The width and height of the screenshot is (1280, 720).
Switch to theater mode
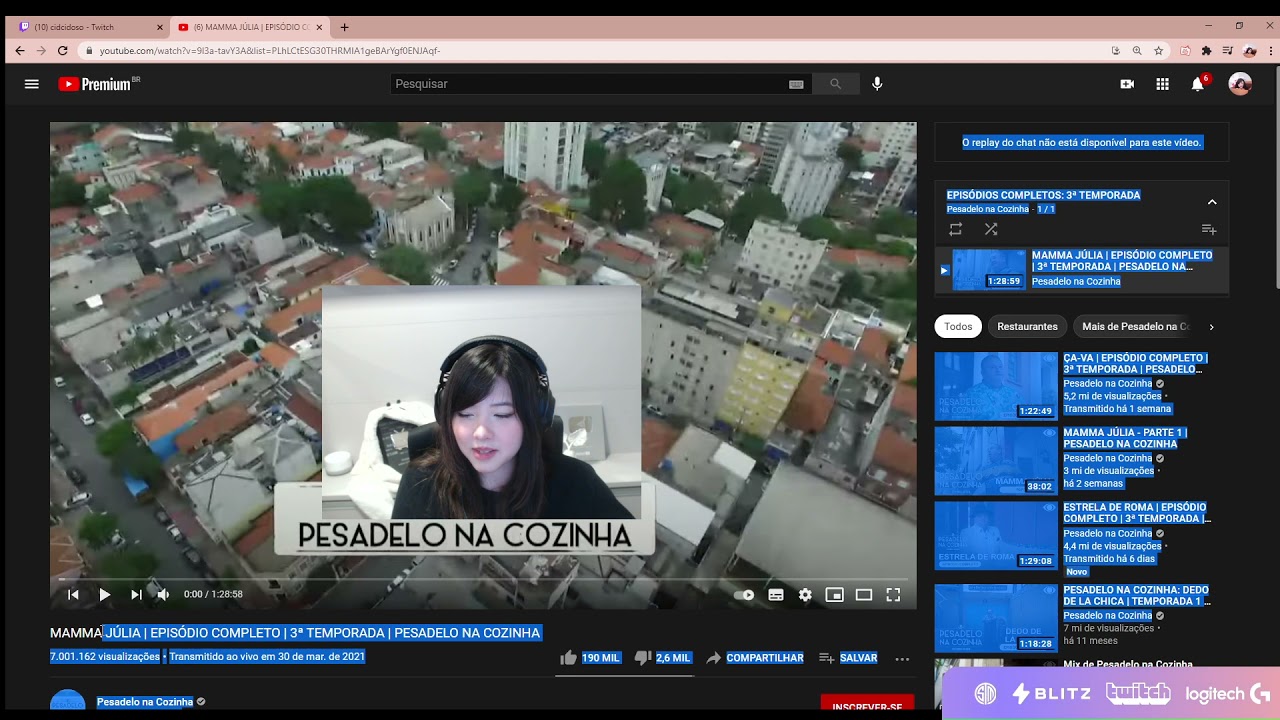864,594
